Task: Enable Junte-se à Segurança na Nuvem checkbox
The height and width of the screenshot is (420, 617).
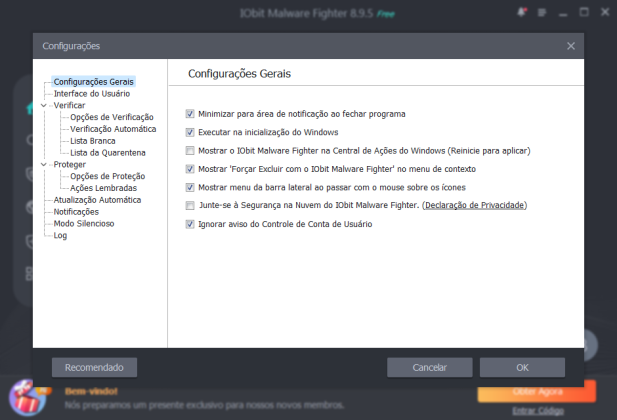Action: (190, 205)
